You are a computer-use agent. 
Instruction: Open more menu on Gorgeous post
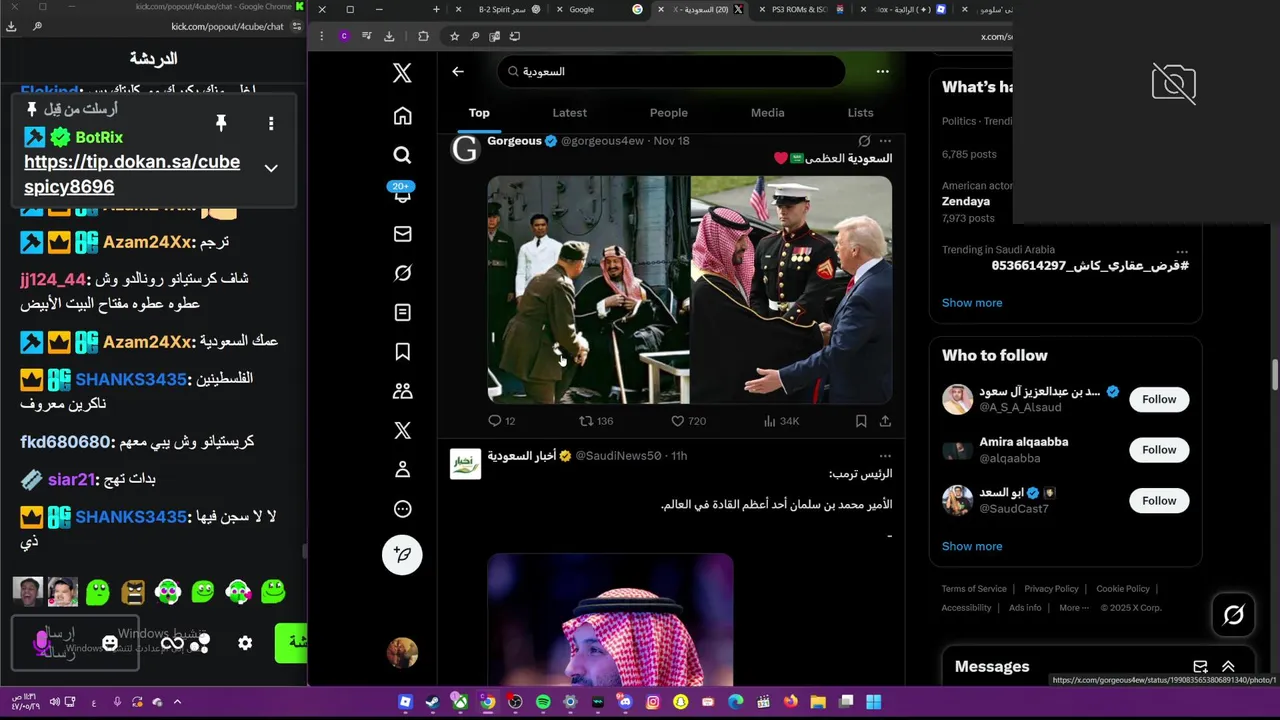(885, 141)
